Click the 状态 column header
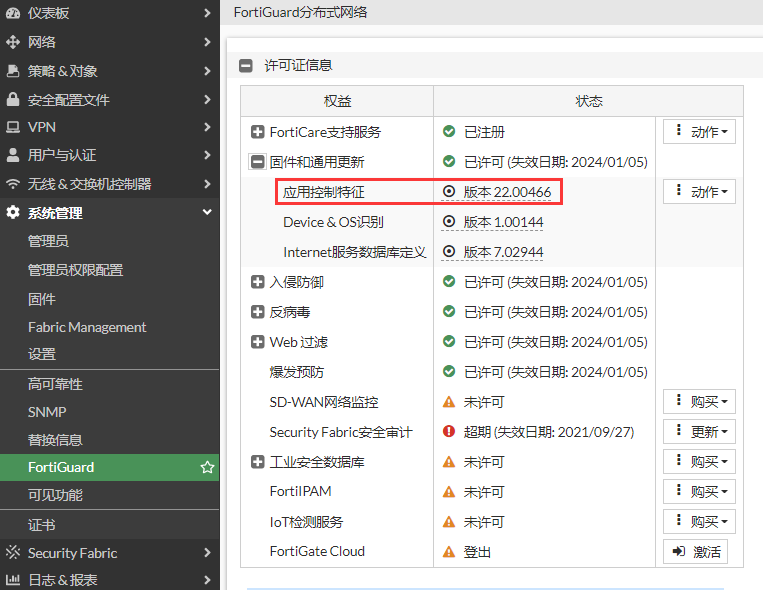This screenshot has width=763, height=590. click(589, 101)
